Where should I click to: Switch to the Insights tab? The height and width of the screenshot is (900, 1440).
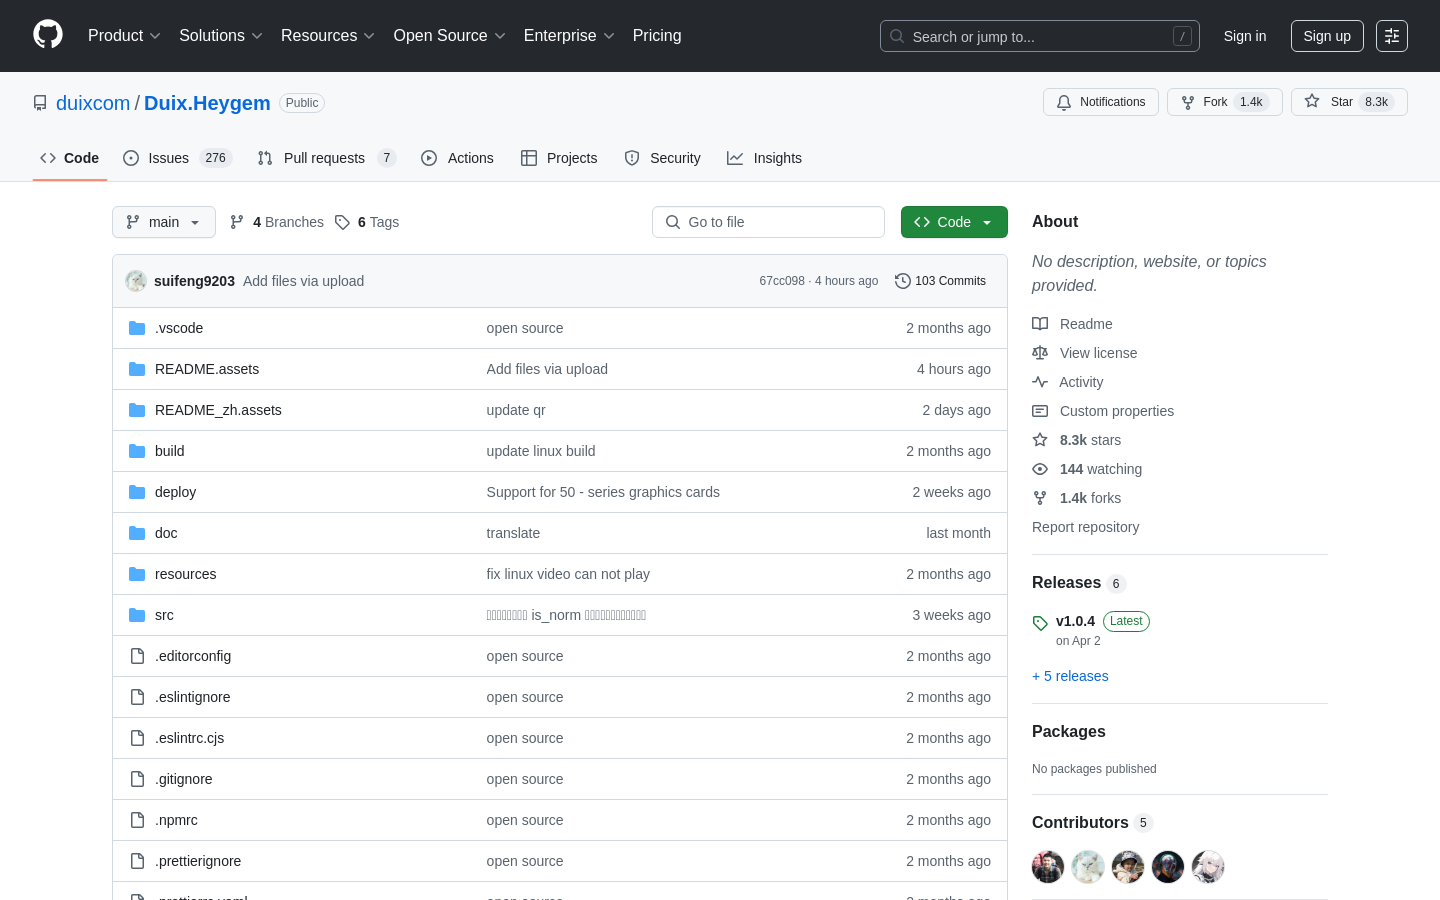(x=764, y=158)
